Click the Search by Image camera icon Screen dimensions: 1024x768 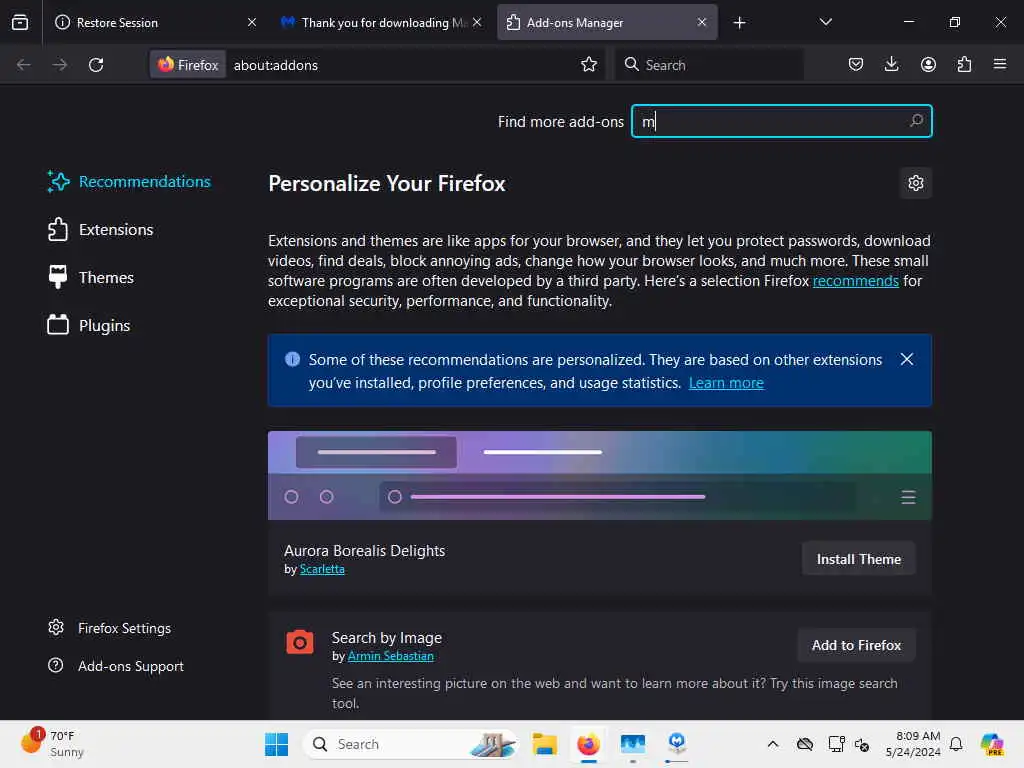300,643
